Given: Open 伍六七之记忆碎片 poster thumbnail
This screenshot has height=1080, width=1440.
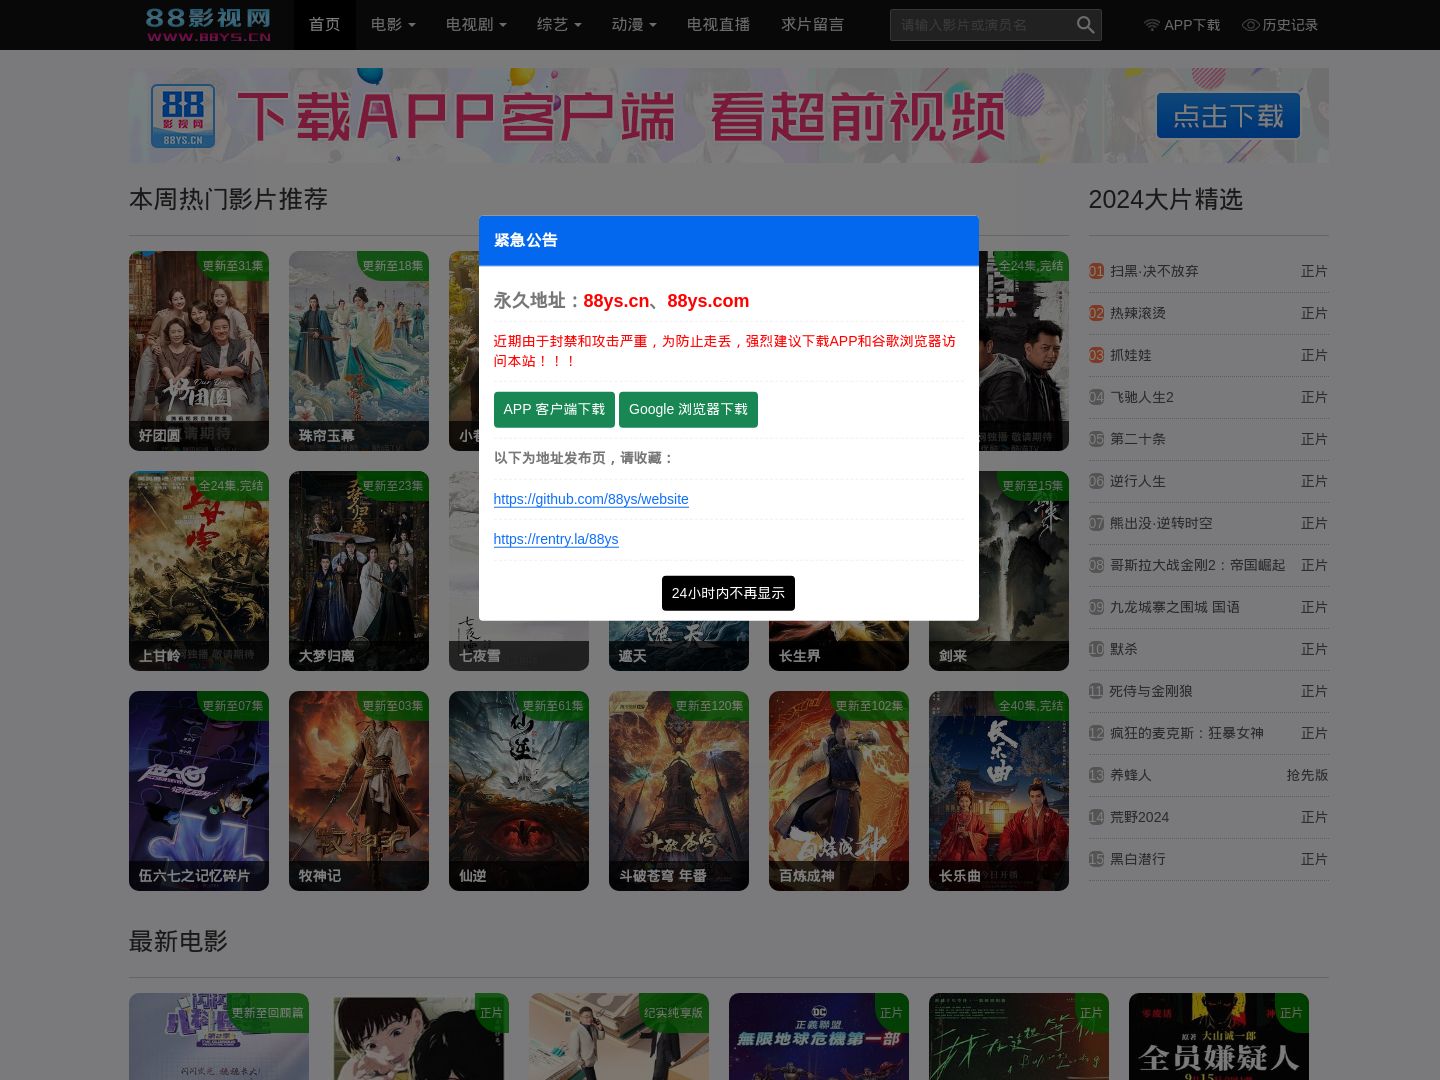Looking at the screenshot, I should (199, 791).
